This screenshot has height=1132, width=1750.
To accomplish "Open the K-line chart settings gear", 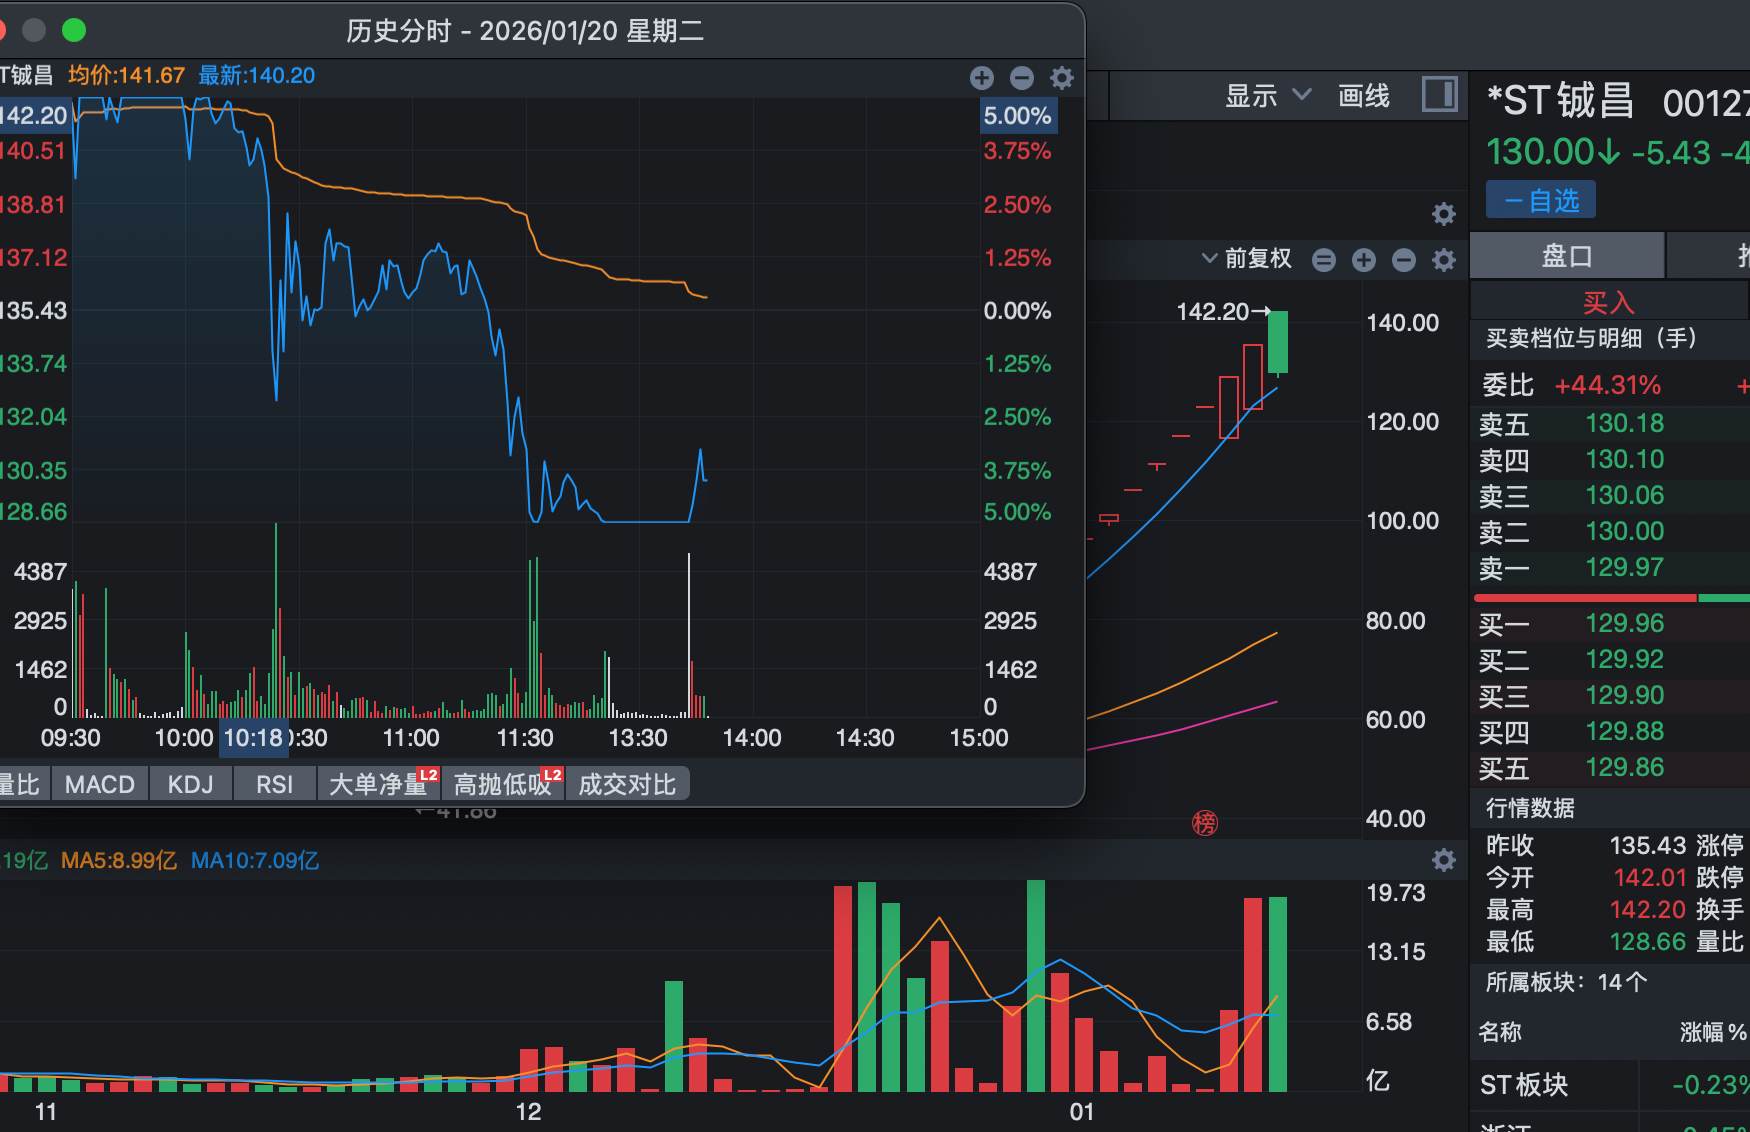I will 1443,260.
